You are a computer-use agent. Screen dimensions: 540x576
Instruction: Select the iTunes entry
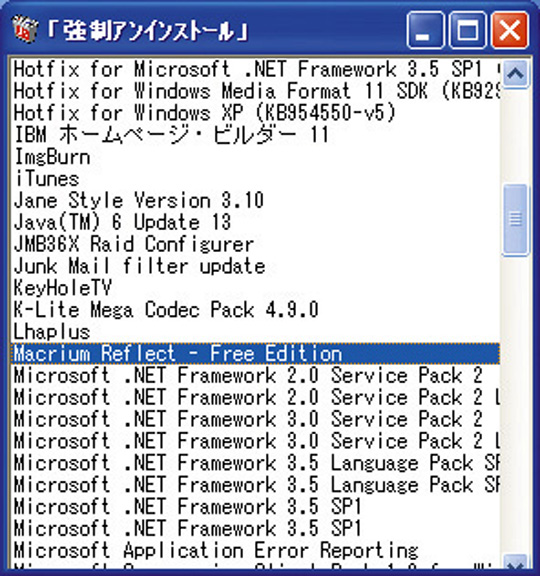point(255,179)
